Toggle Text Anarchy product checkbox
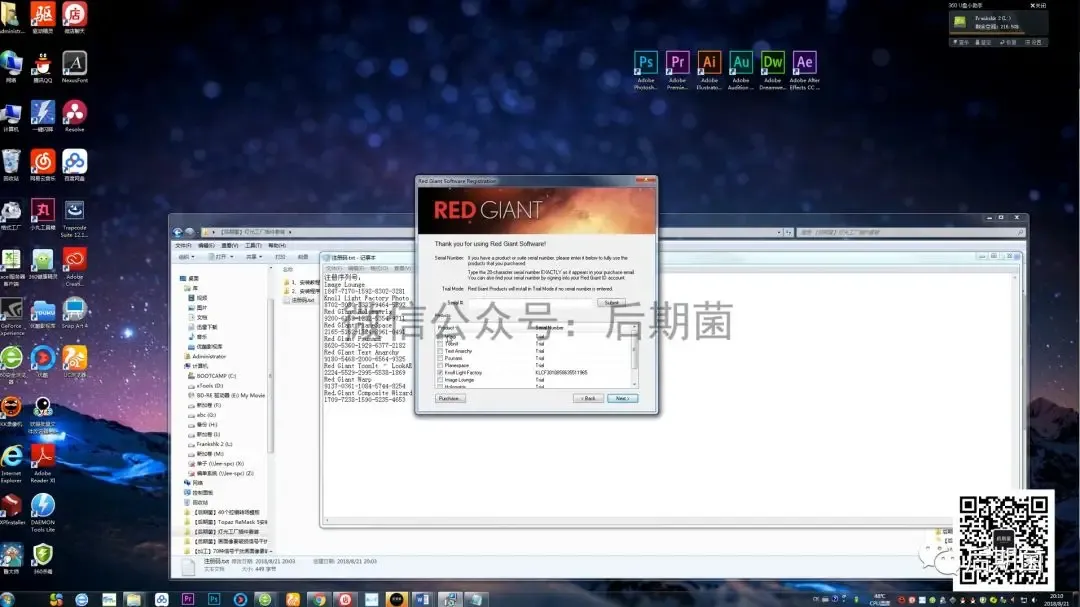This screenshot has width=1080, height=607. click(440, 351)
